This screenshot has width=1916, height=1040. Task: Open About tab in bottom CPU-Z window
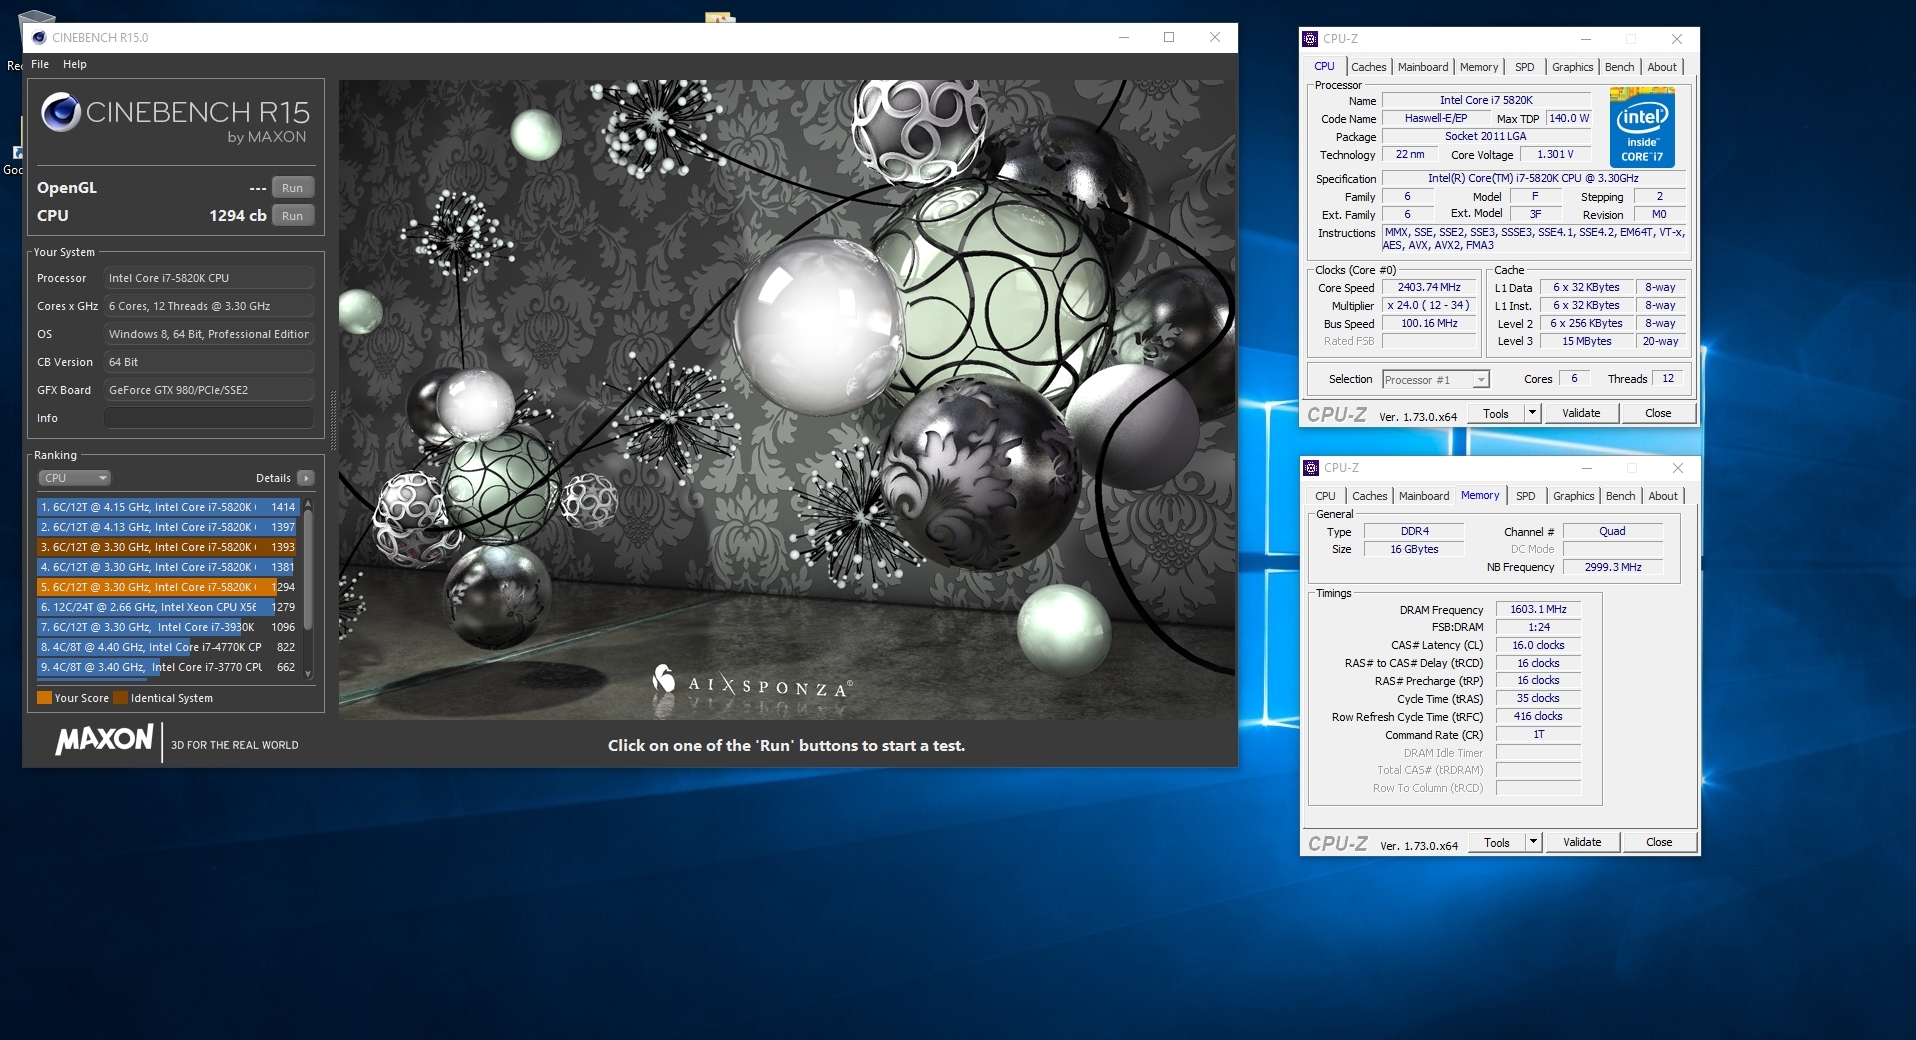pos(1663,496)
